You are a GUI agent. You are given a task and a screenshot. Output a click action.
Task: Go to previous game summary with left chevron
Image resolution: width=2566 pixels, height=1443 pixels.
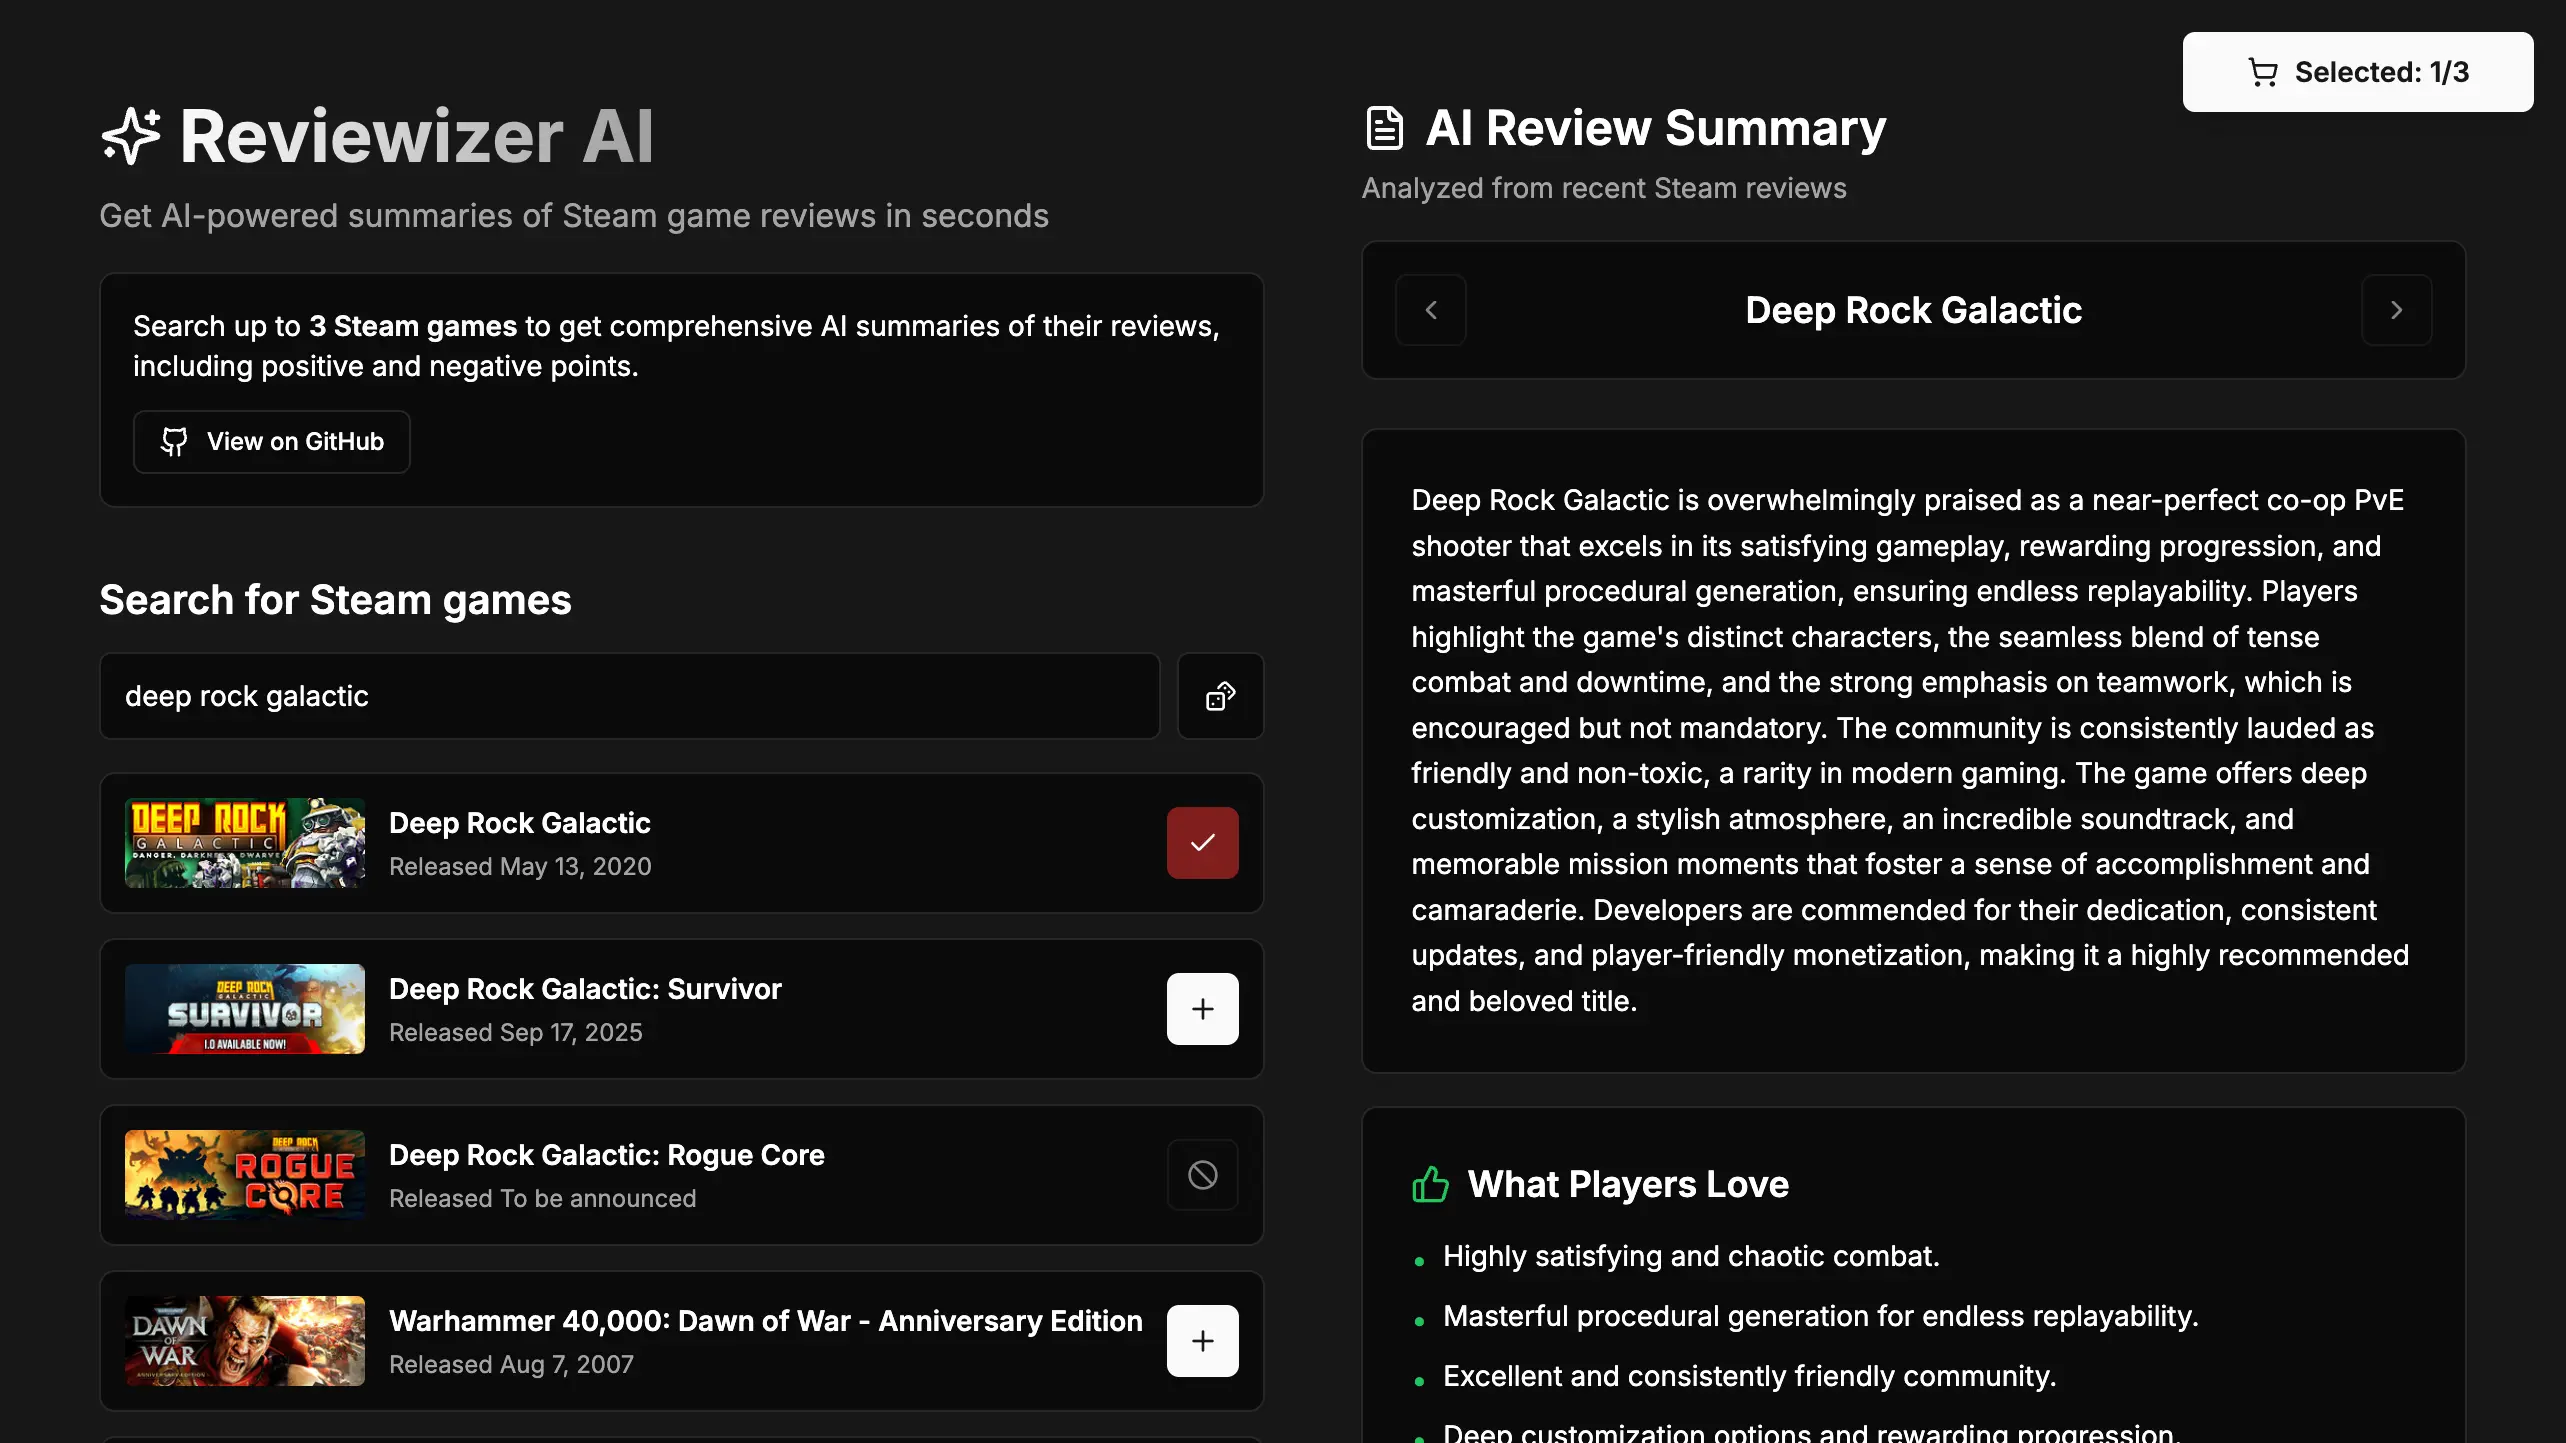pos(1431,310)
